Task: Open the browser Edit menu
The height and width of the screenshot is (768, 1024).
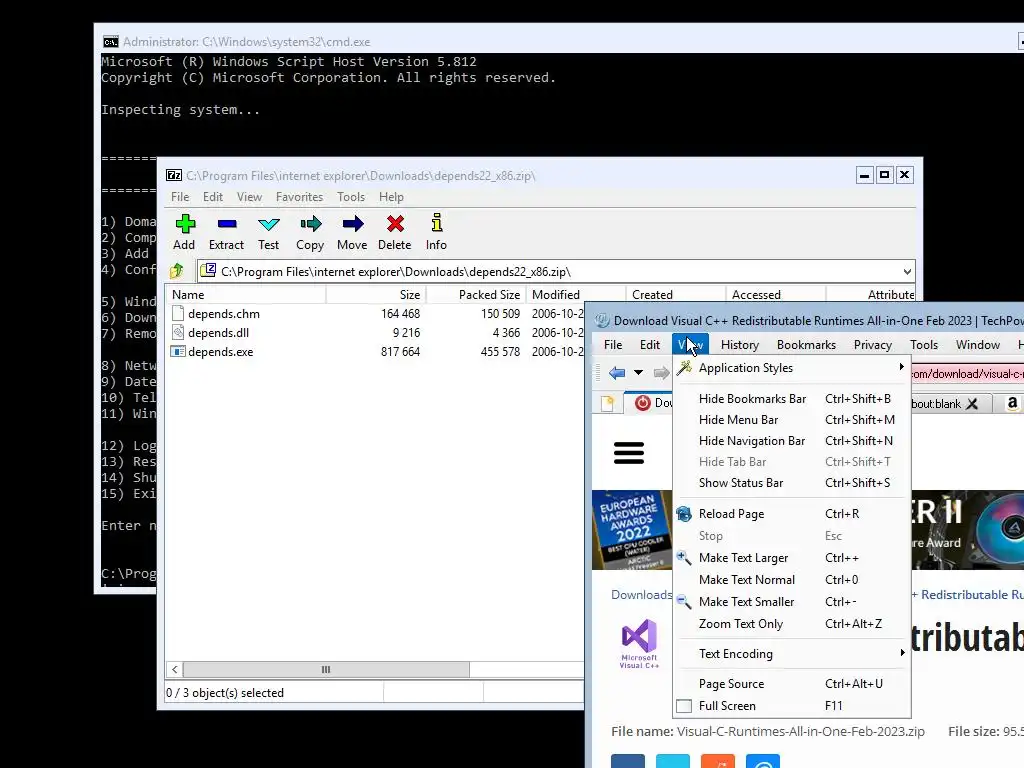Action: pos(649,344)
